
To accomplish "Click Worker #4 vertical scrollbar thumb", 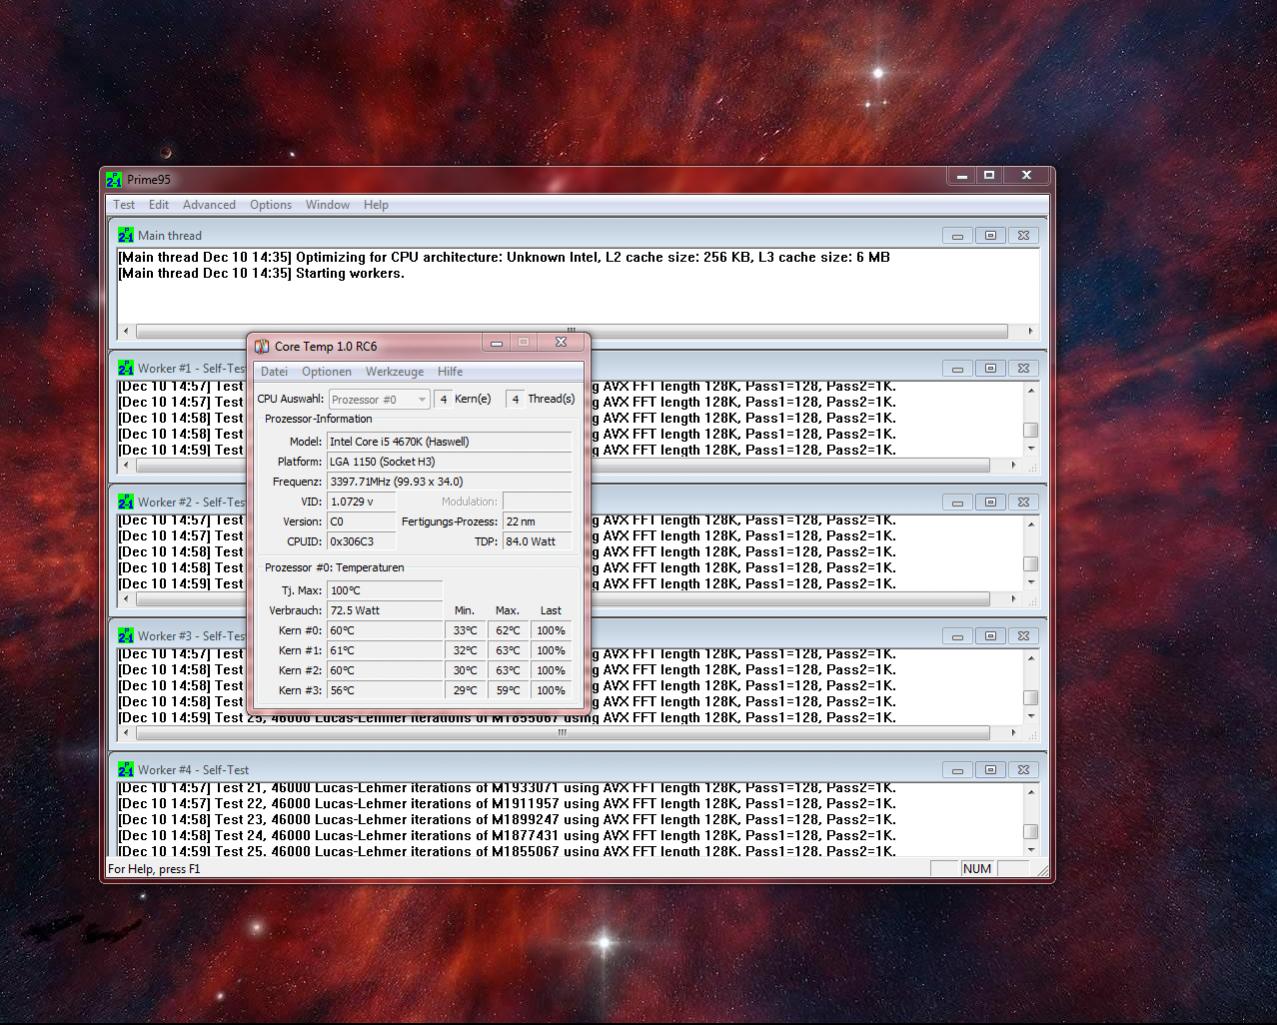I will [1031, 832].
